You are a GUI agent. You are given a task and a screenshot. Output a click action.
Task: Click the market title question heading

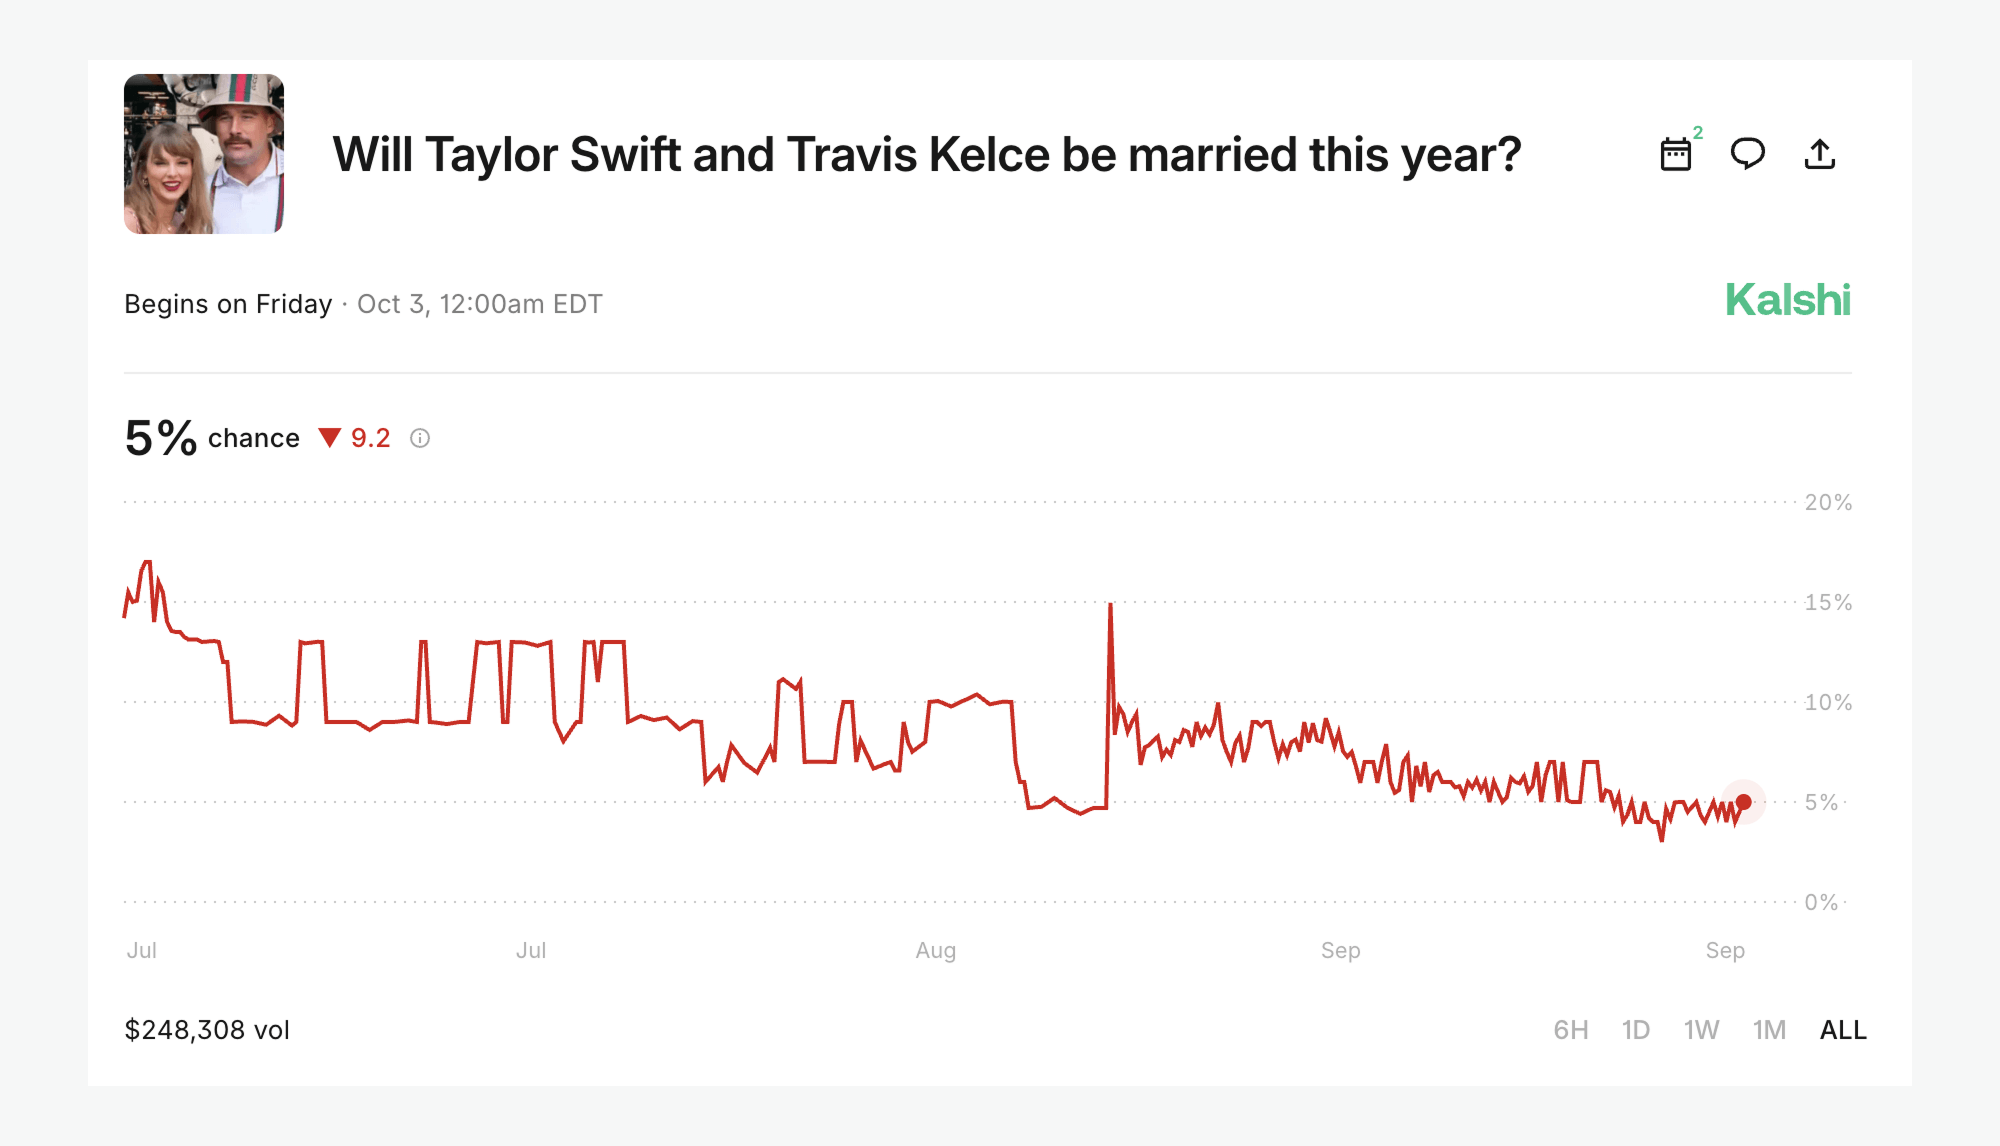pos(926,155)
